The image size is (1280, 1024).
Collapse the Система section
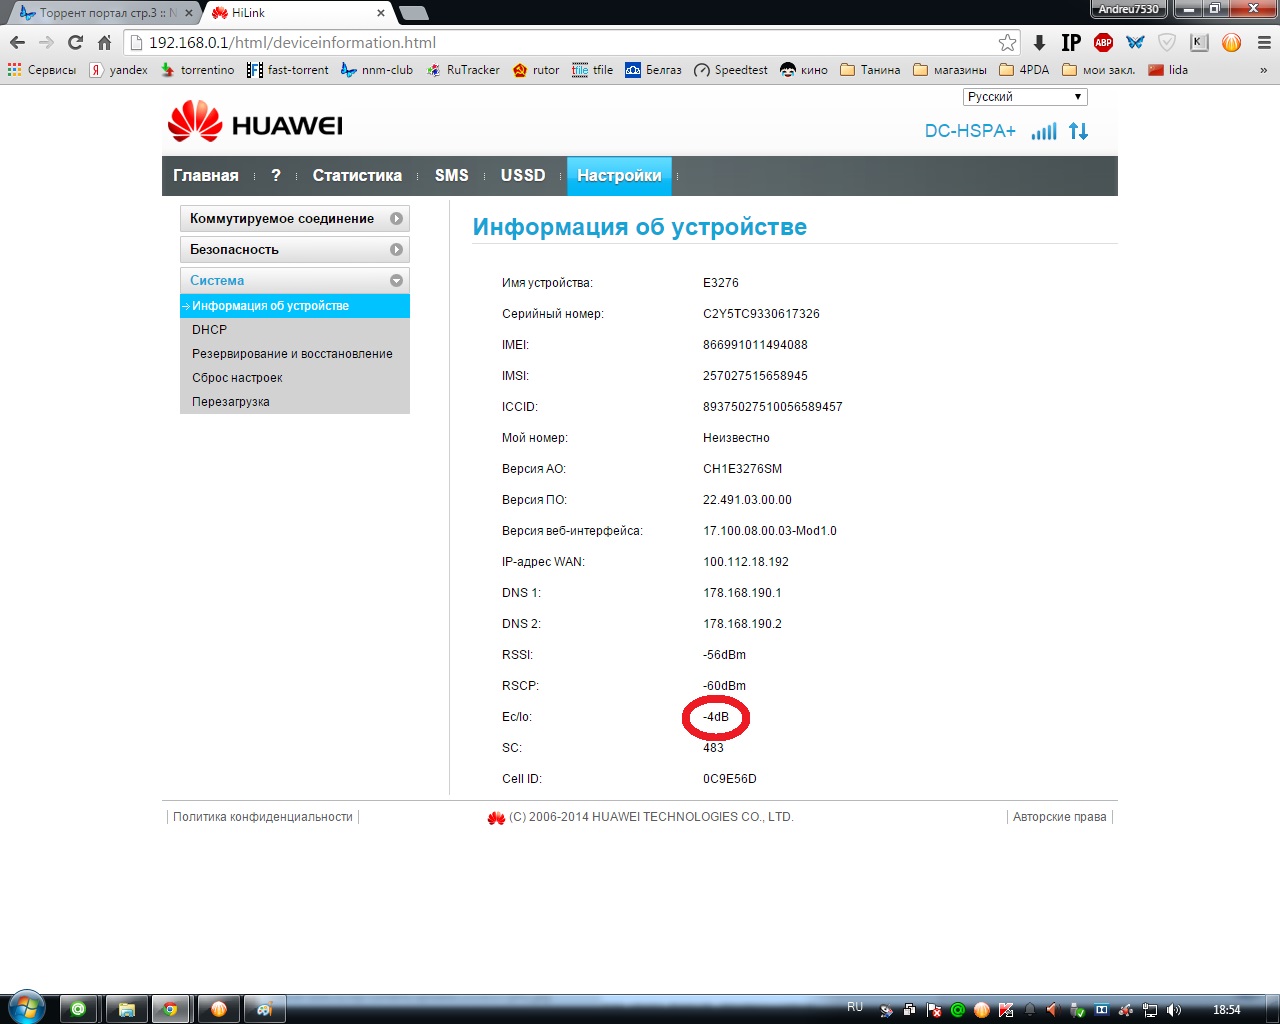coord(295,281)
